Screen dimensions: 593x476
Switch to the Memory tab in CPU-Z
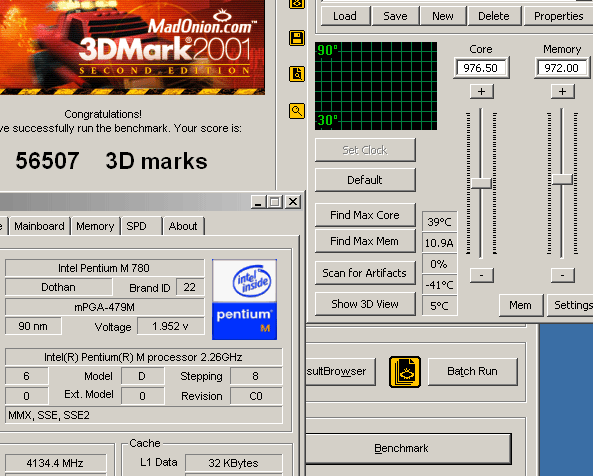pos(95,226)
